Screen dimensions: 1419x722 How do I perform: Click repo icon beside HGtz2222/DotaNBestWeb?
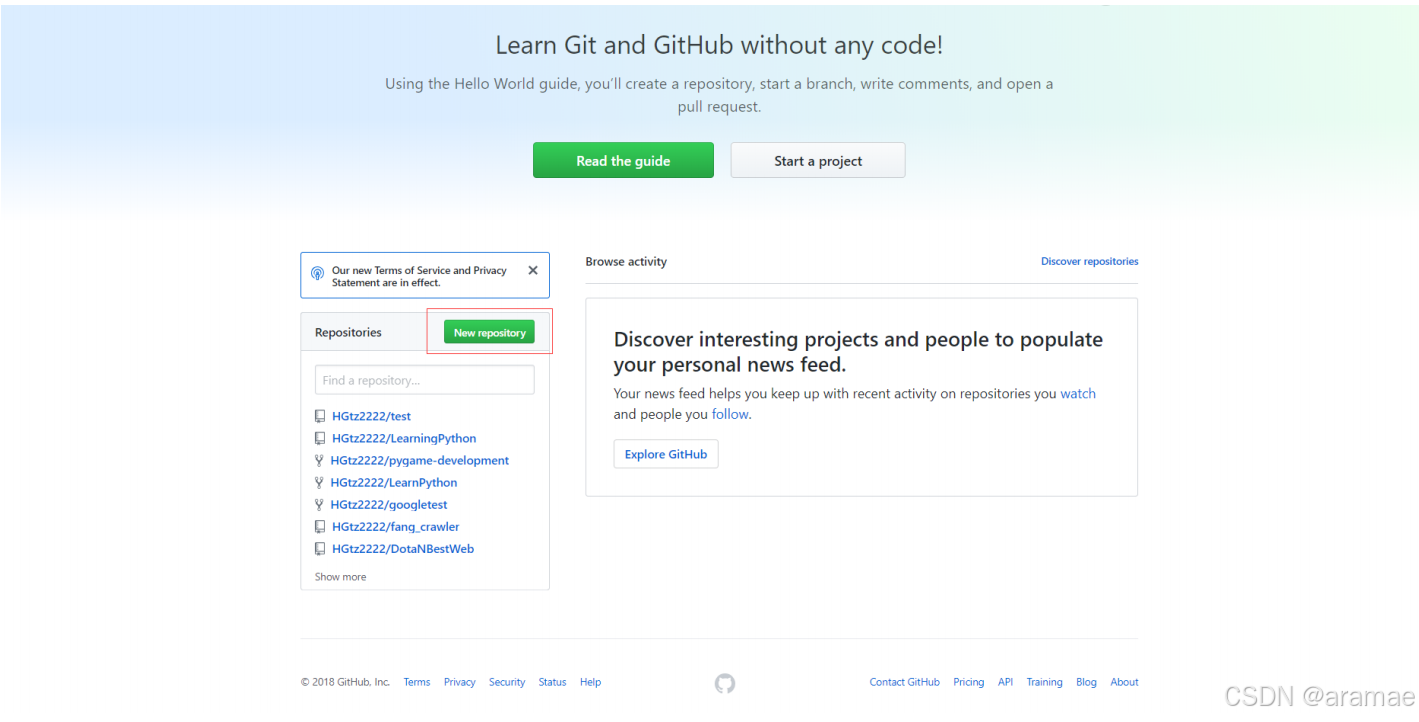tap(320, 549)
